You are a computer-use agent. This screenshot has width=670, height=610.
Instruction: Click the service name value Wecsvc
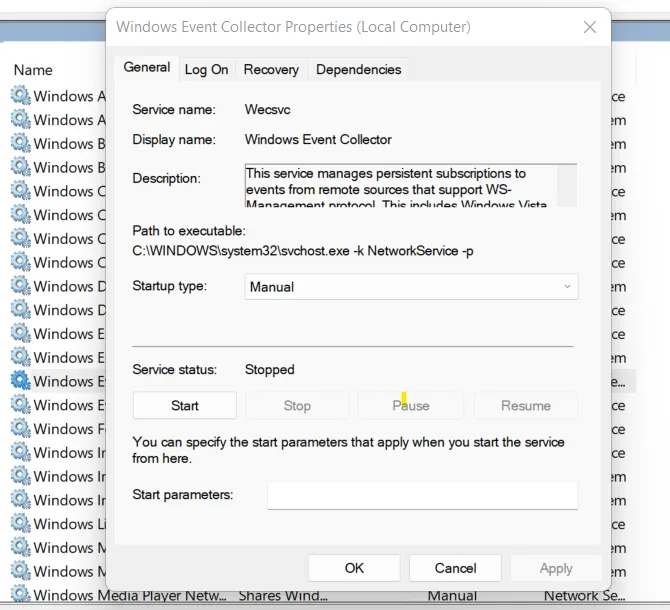pos(267,109)
